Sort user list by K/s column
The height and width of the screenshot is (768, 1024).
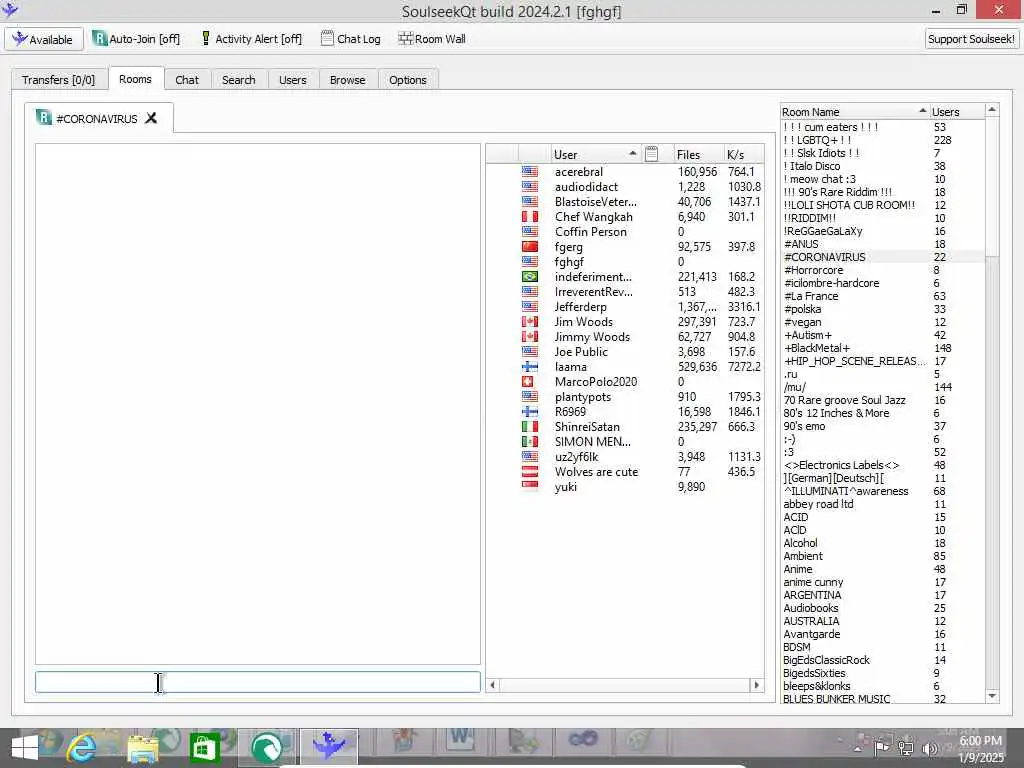coord(743,154)
